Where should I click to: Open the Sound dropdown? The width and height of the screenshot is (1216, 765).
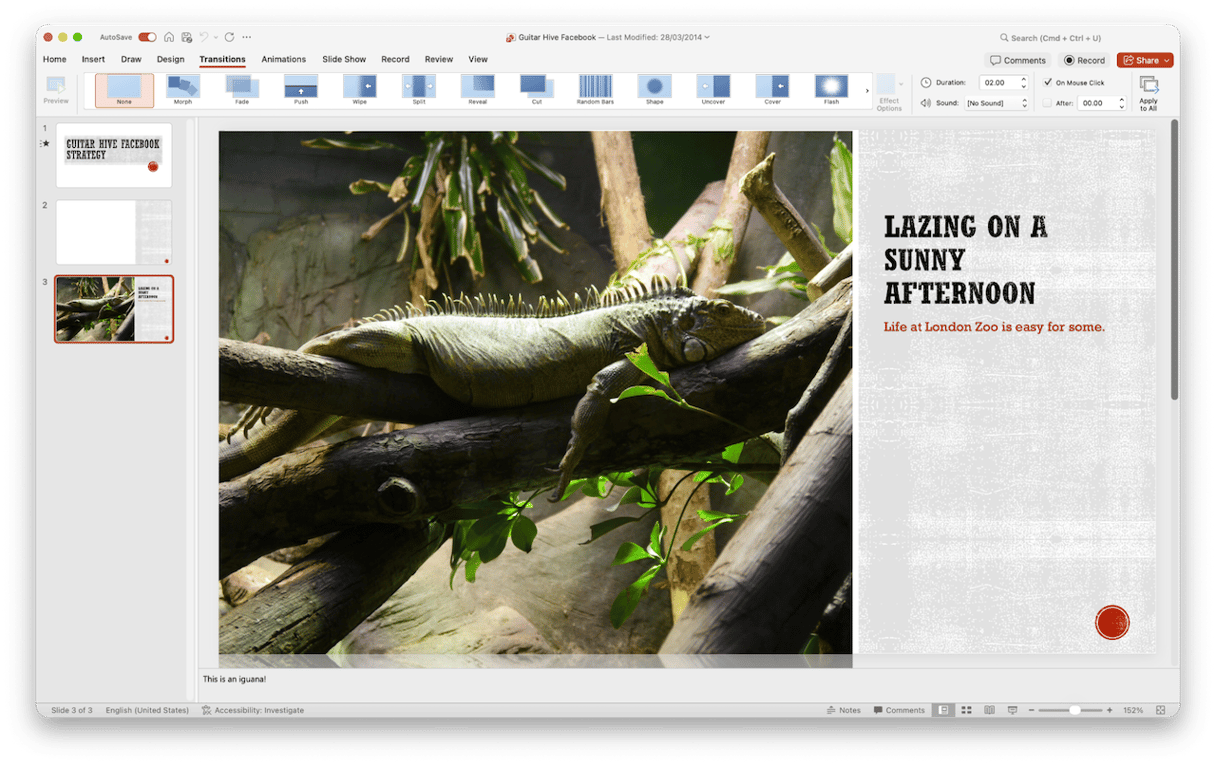(997, 103)
